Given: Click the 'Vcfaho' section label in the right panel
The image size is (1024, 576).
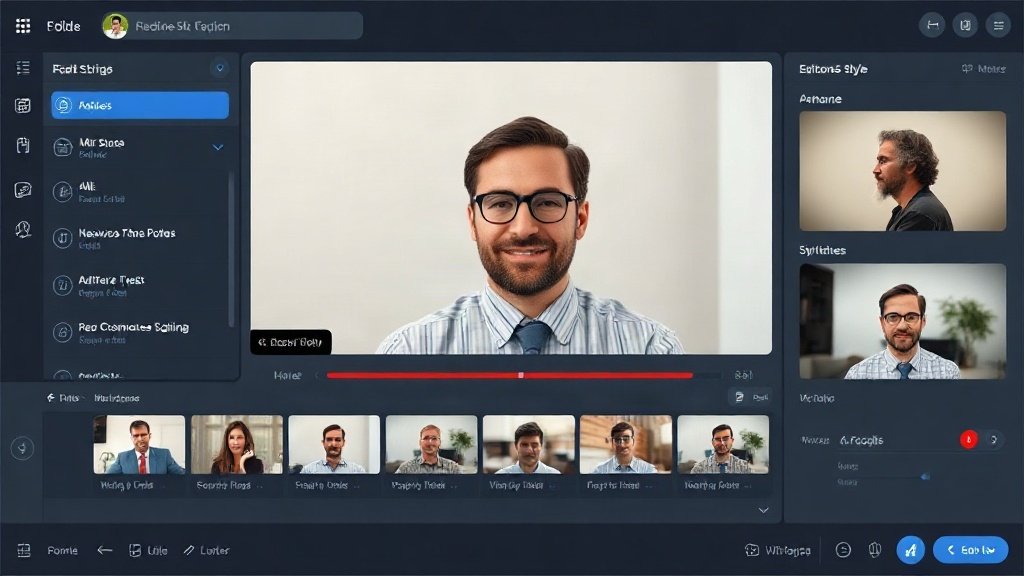Looking at the screenshot, I should point(817,398).
